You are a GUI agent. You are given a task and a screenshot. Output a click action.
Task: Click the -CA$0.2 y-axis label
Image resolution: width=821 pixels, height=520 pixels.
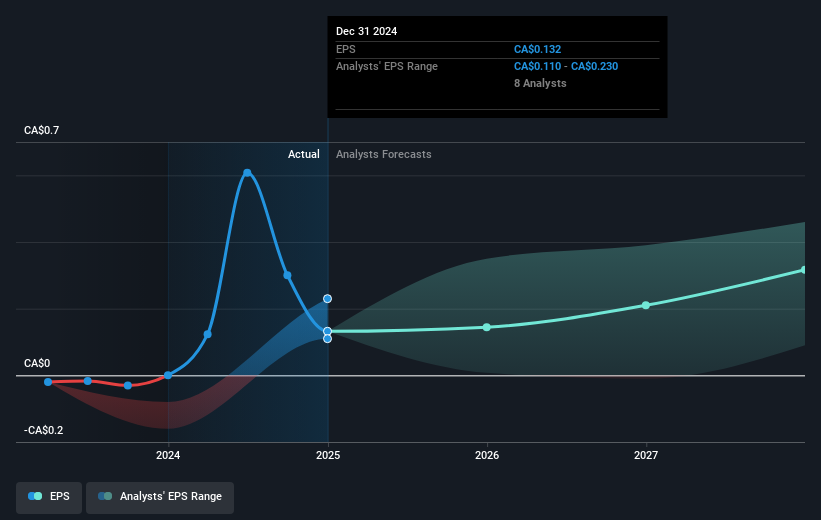click(x=43, y=430)
